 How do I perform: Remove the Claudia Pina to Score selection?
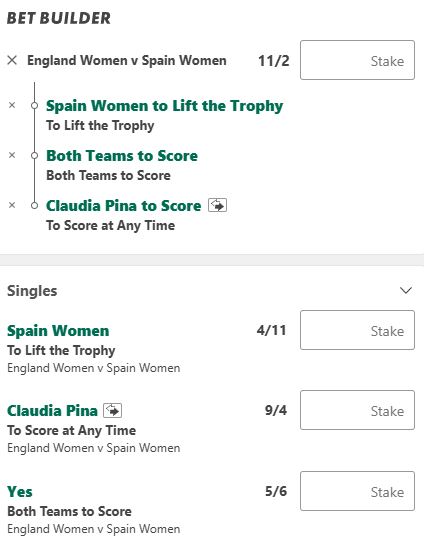[12, 205]
